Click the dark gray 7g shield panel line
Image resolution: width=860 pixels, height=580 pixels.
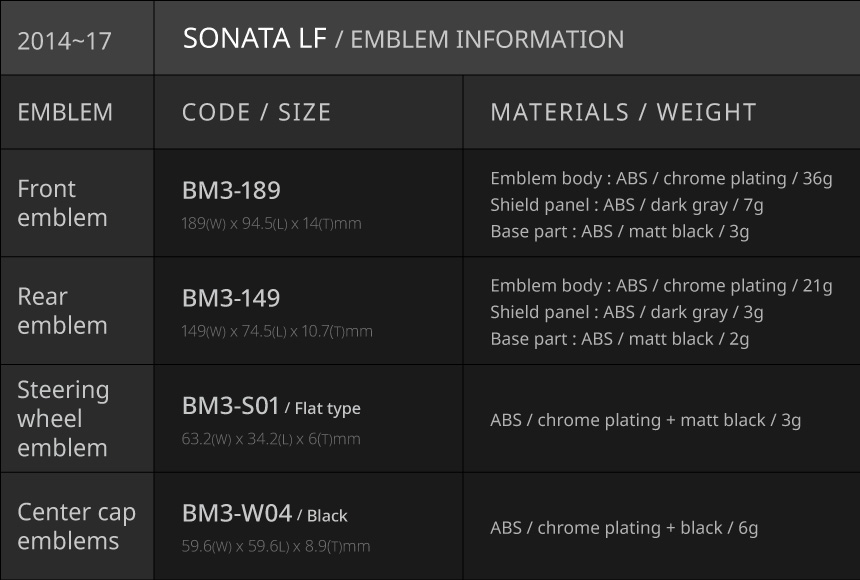point(626,205)
